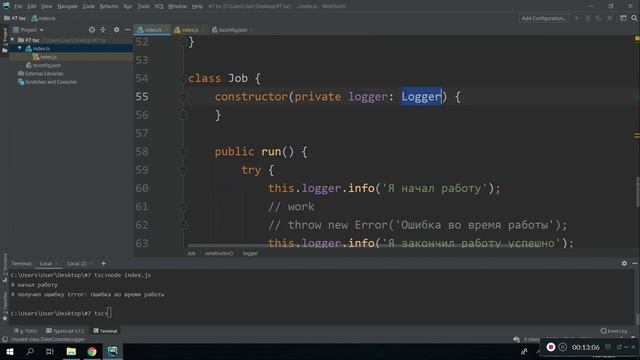Screen dimensions: 640x360
Task: Open the Terminal tool window tab
Action: 105,331
